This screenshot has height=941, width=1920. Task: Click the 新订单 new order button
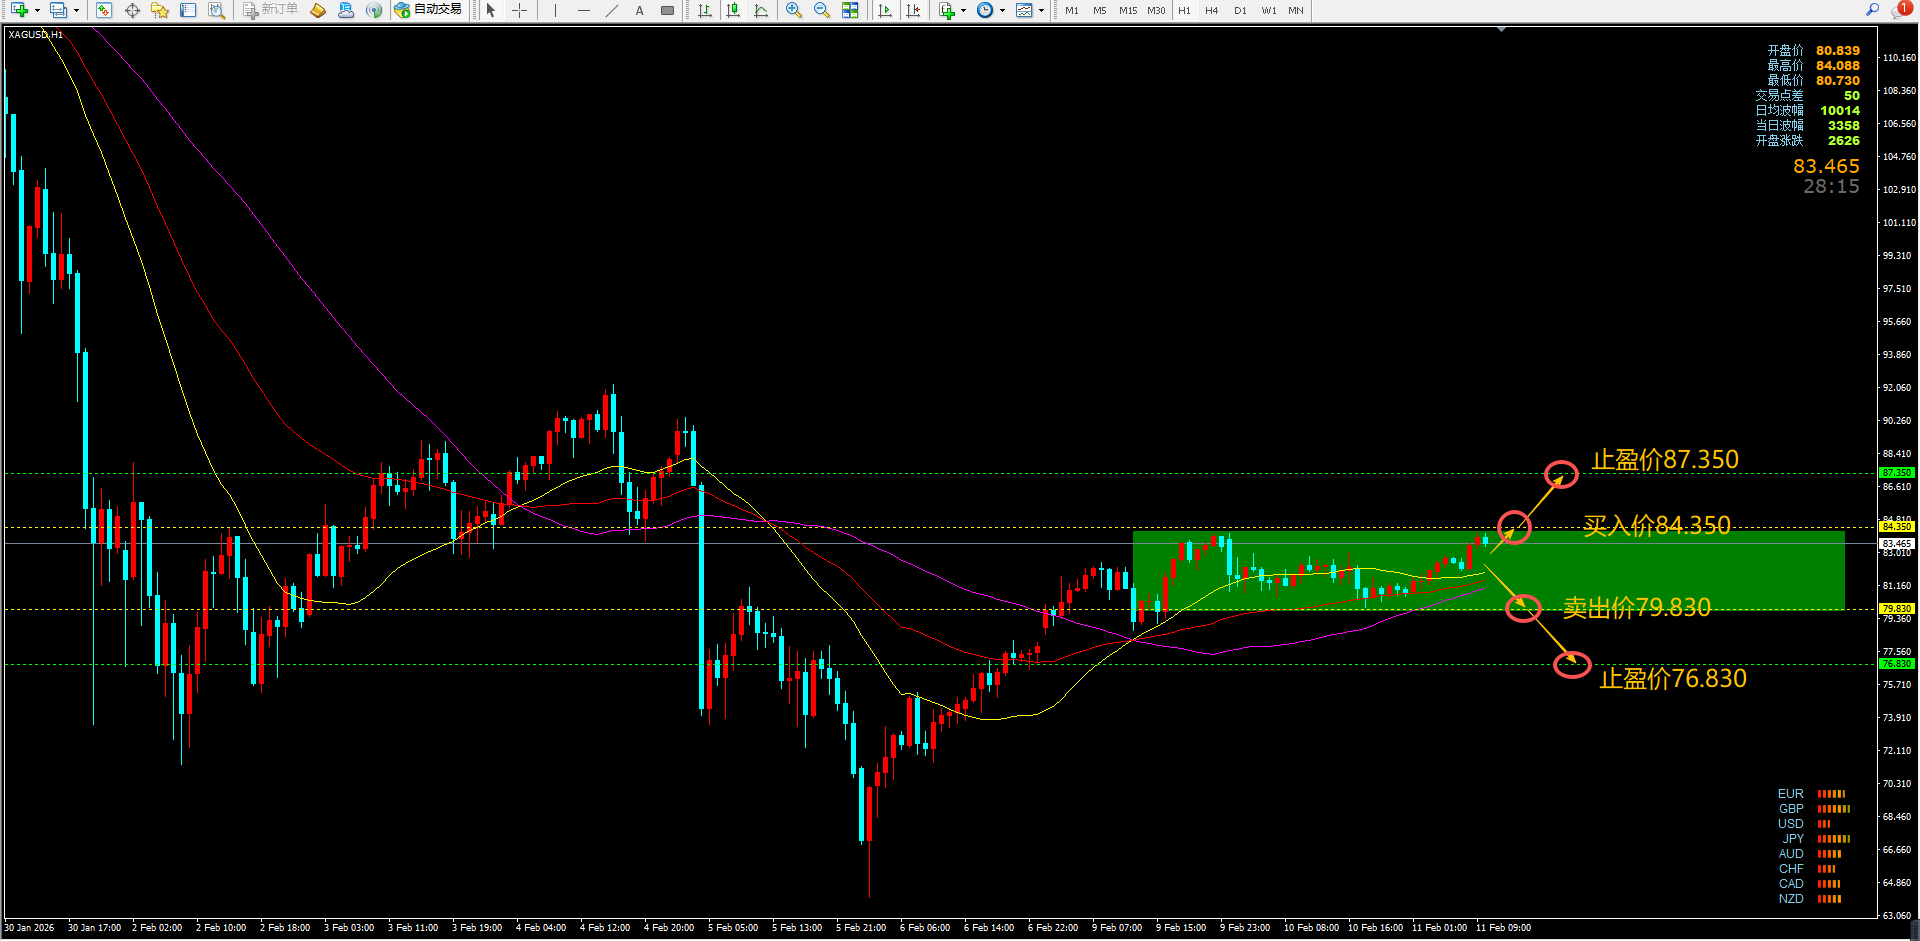tap(270, 10)
